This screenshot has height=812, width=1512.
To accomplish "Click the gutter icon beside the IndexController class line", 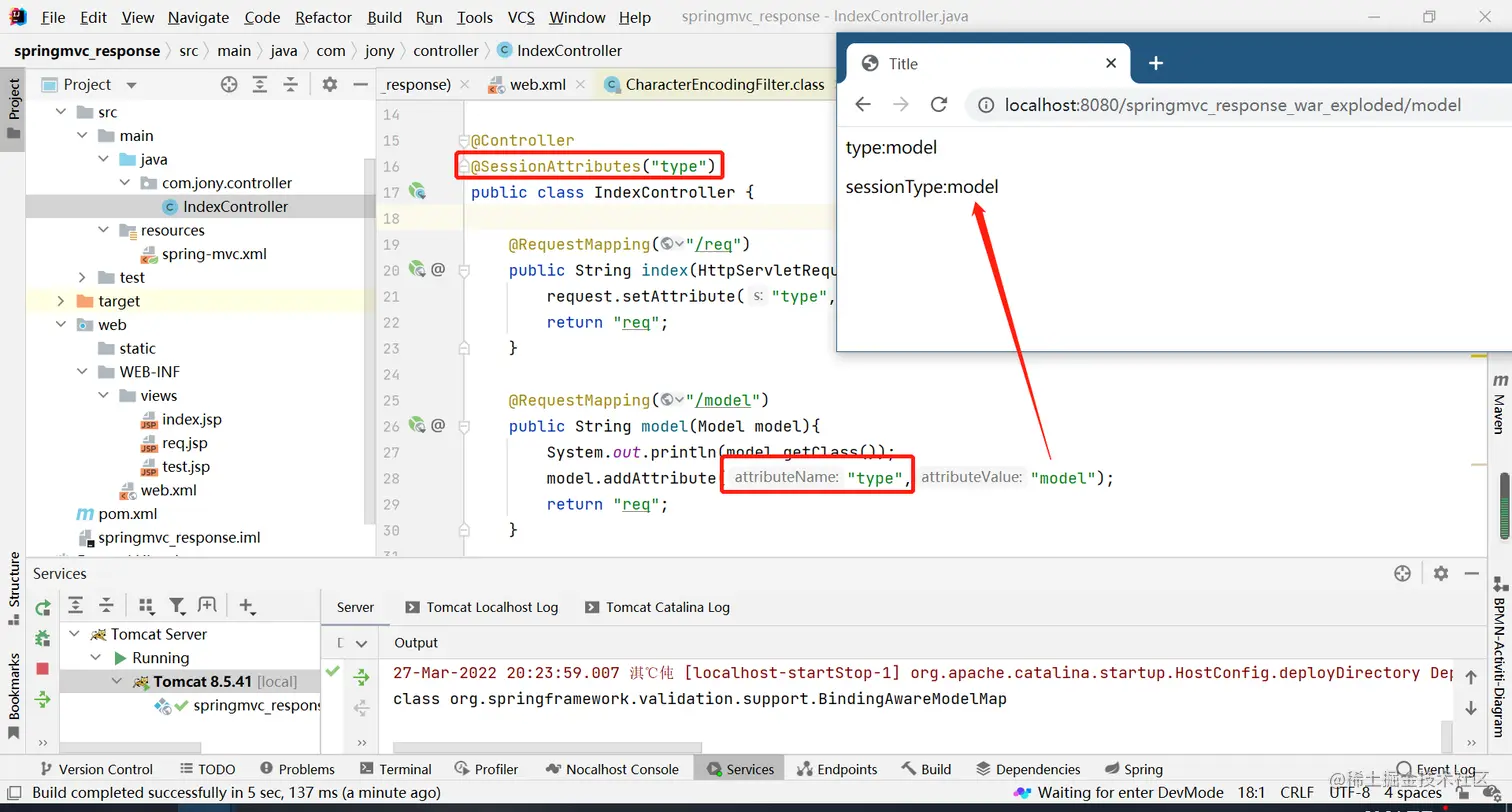I will (x=417, y=191).
